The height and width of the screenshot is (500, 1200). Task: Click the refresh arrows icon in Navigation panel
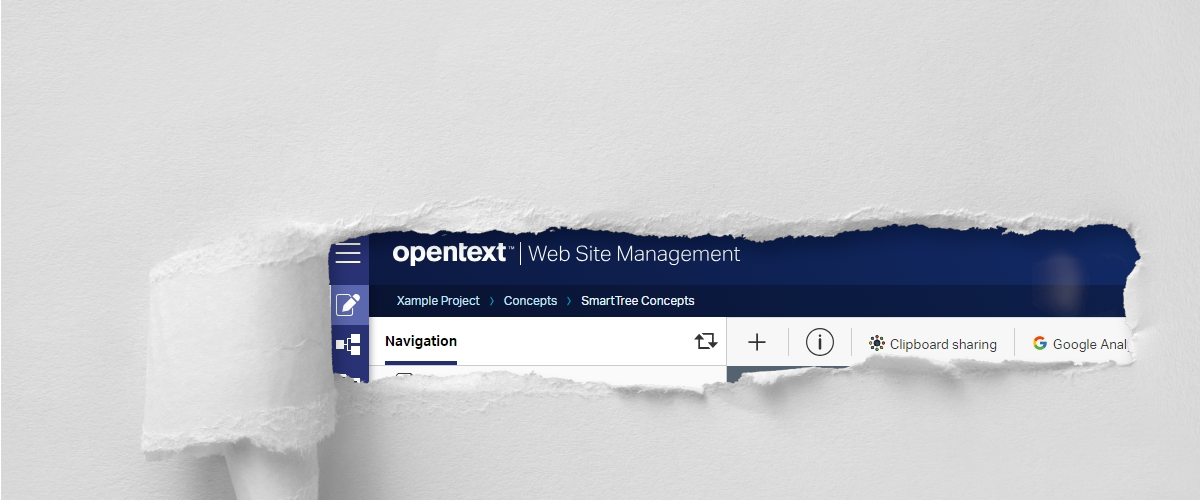(x=706, y=342)
